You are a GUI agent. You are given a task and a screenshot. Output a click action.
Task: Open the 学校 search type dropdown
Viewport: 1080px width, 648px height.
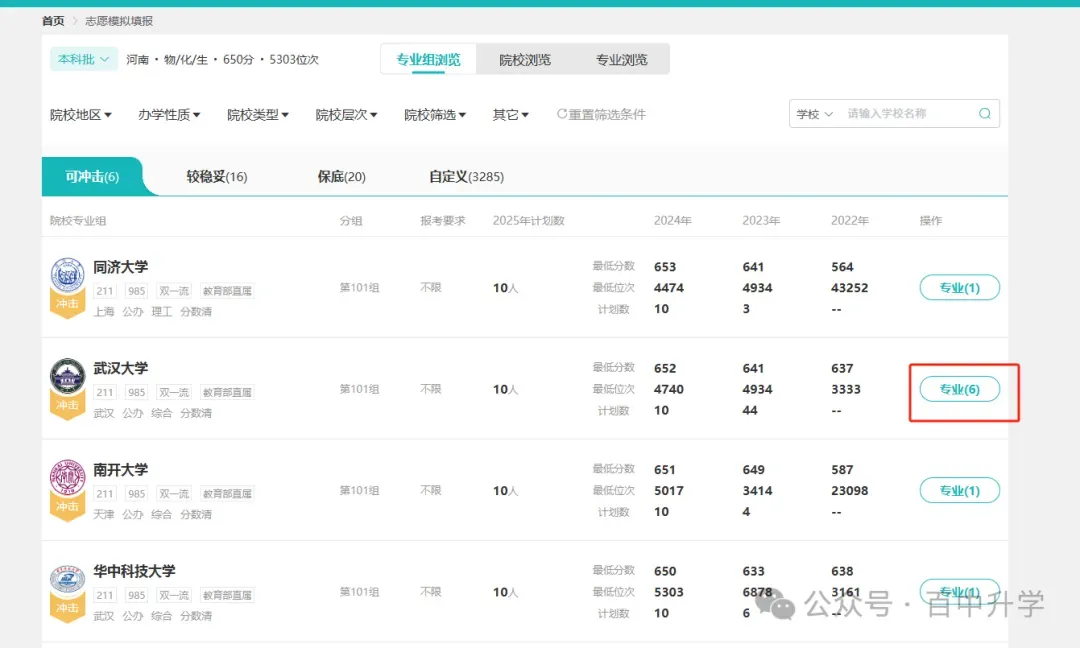(815, 114)
